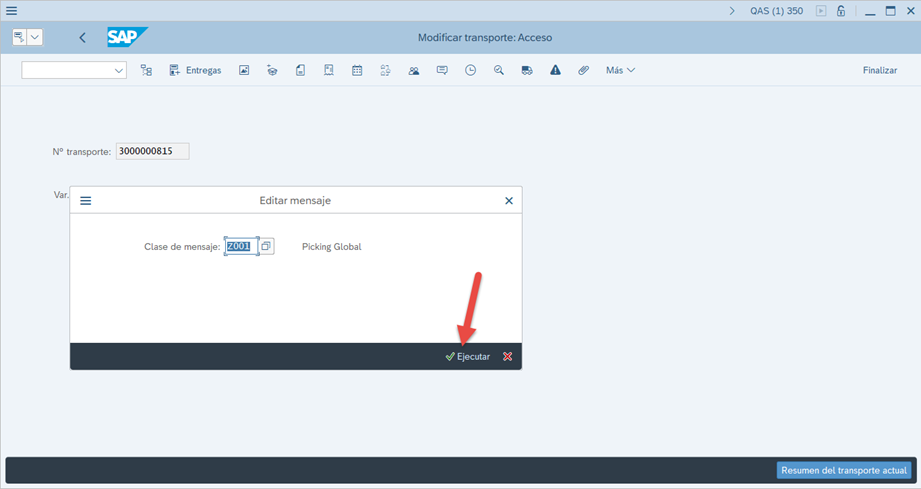Open the dropdown arrow beside SAP back button

coord(36,37)
